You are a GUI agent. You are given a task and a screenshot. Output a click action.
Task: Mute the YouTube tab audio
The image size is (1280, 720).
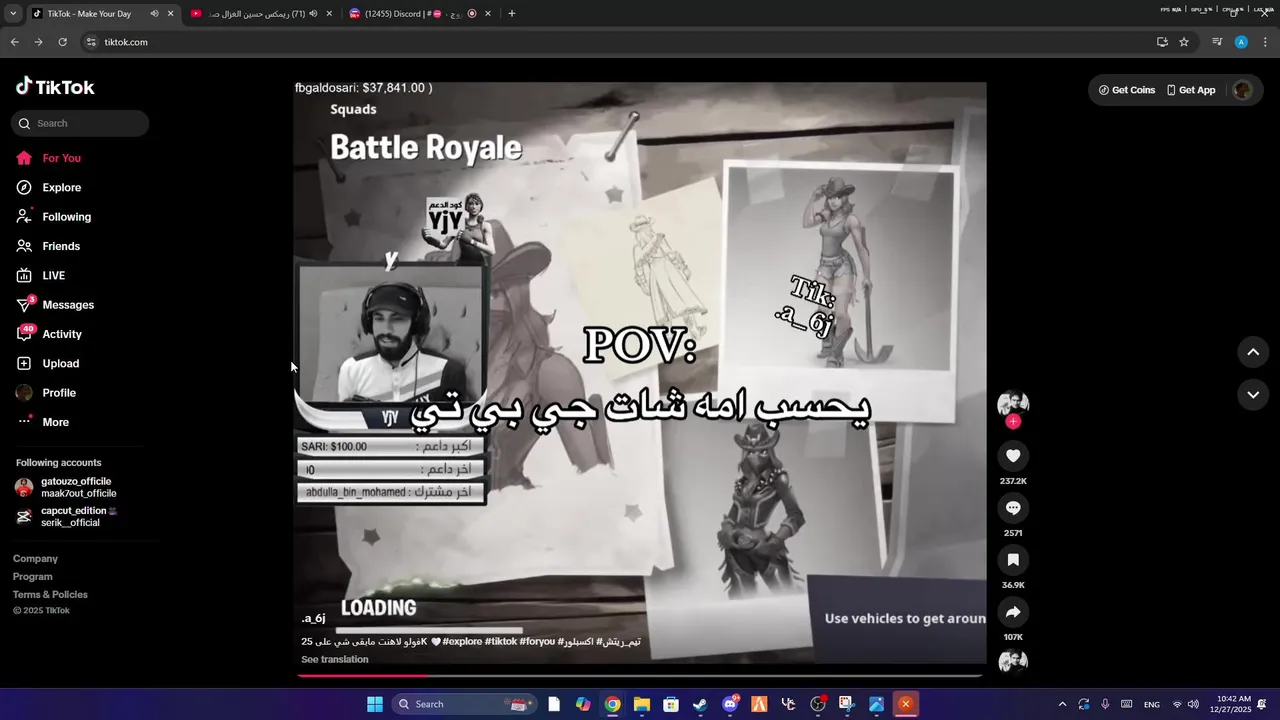pos(313,14)
